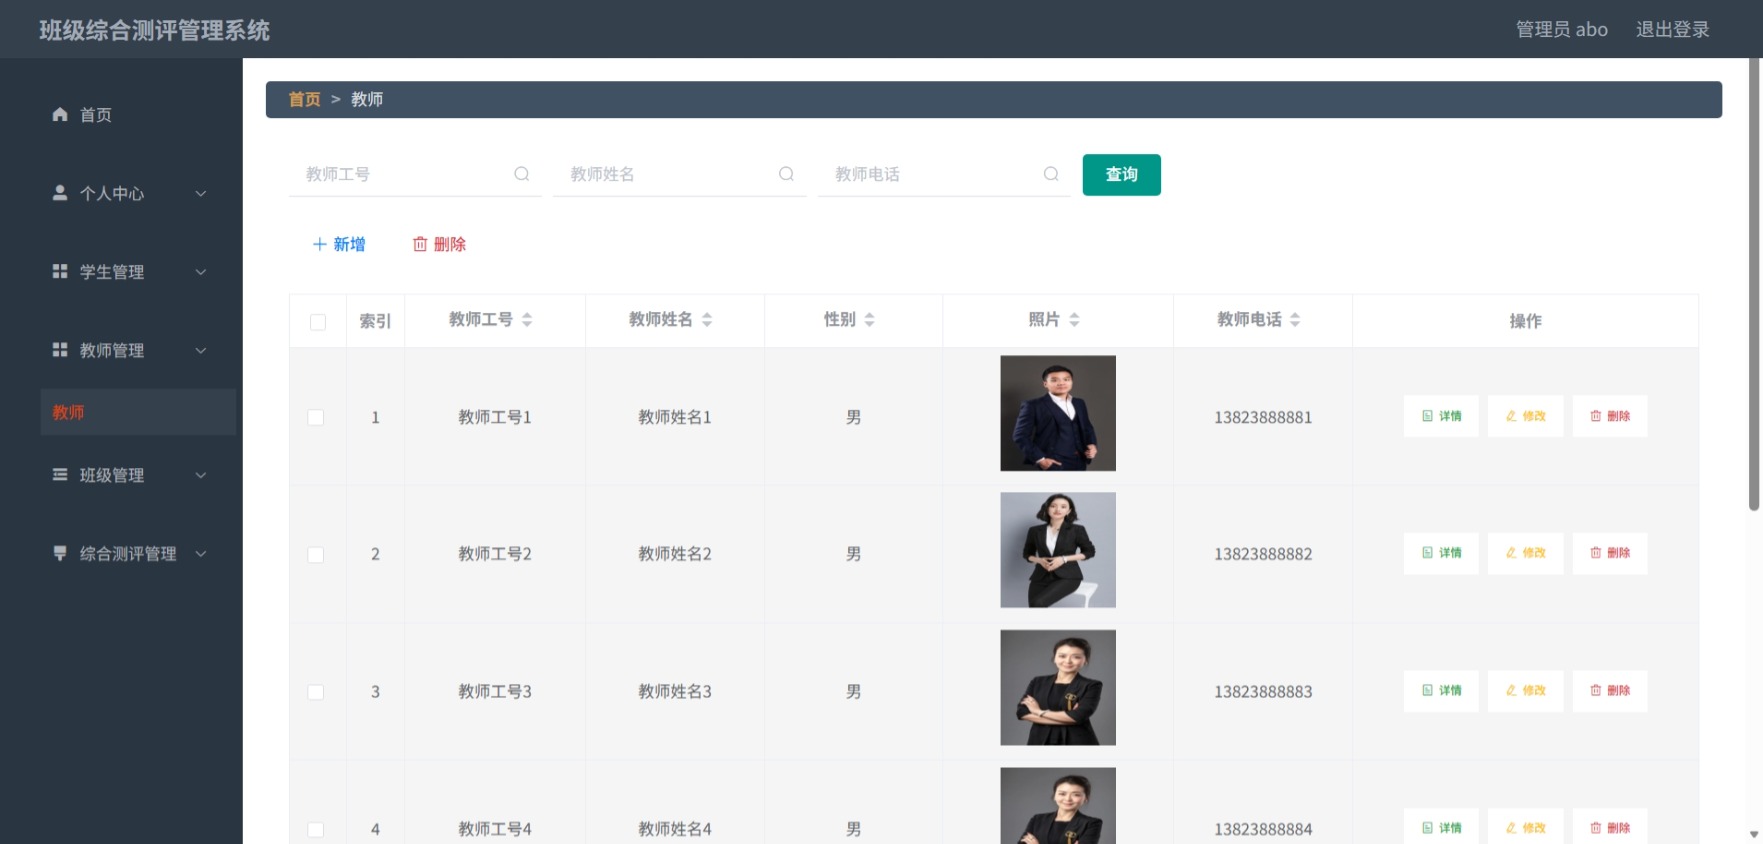Click the photo of 教师姓名3

(1058, 687)
